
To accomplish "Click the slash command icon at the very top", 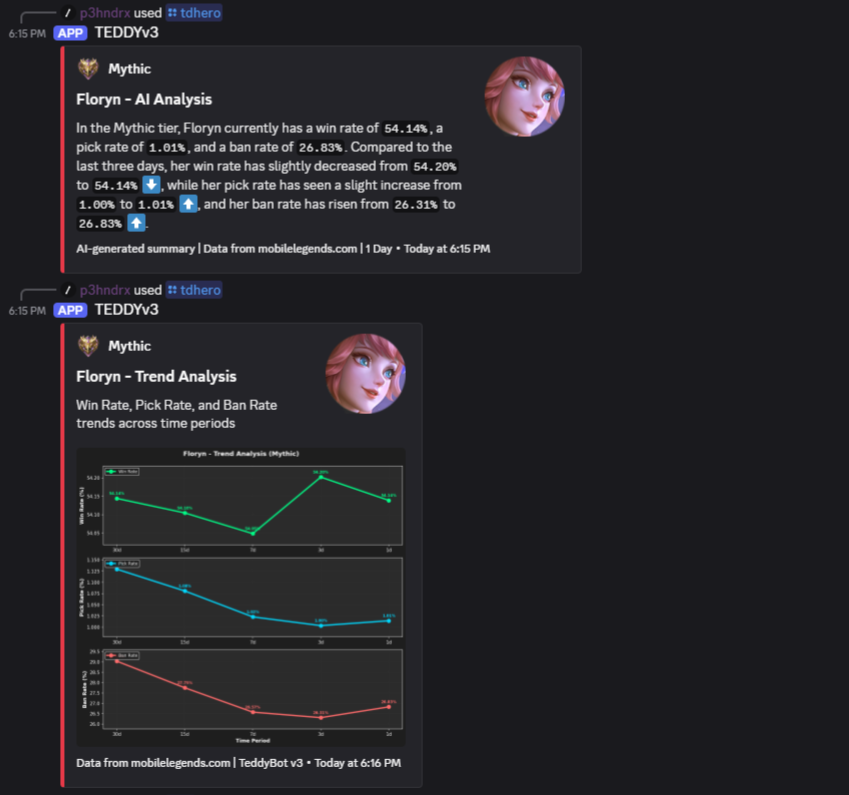I will click(67, 12).
